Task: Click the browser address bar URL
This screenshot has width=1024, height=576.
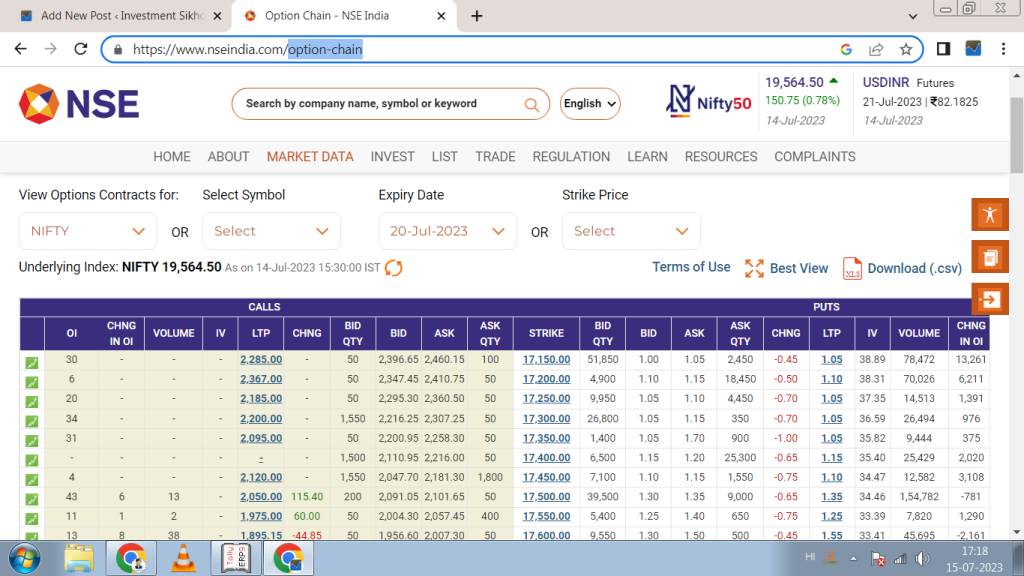Action: point(248,50)
